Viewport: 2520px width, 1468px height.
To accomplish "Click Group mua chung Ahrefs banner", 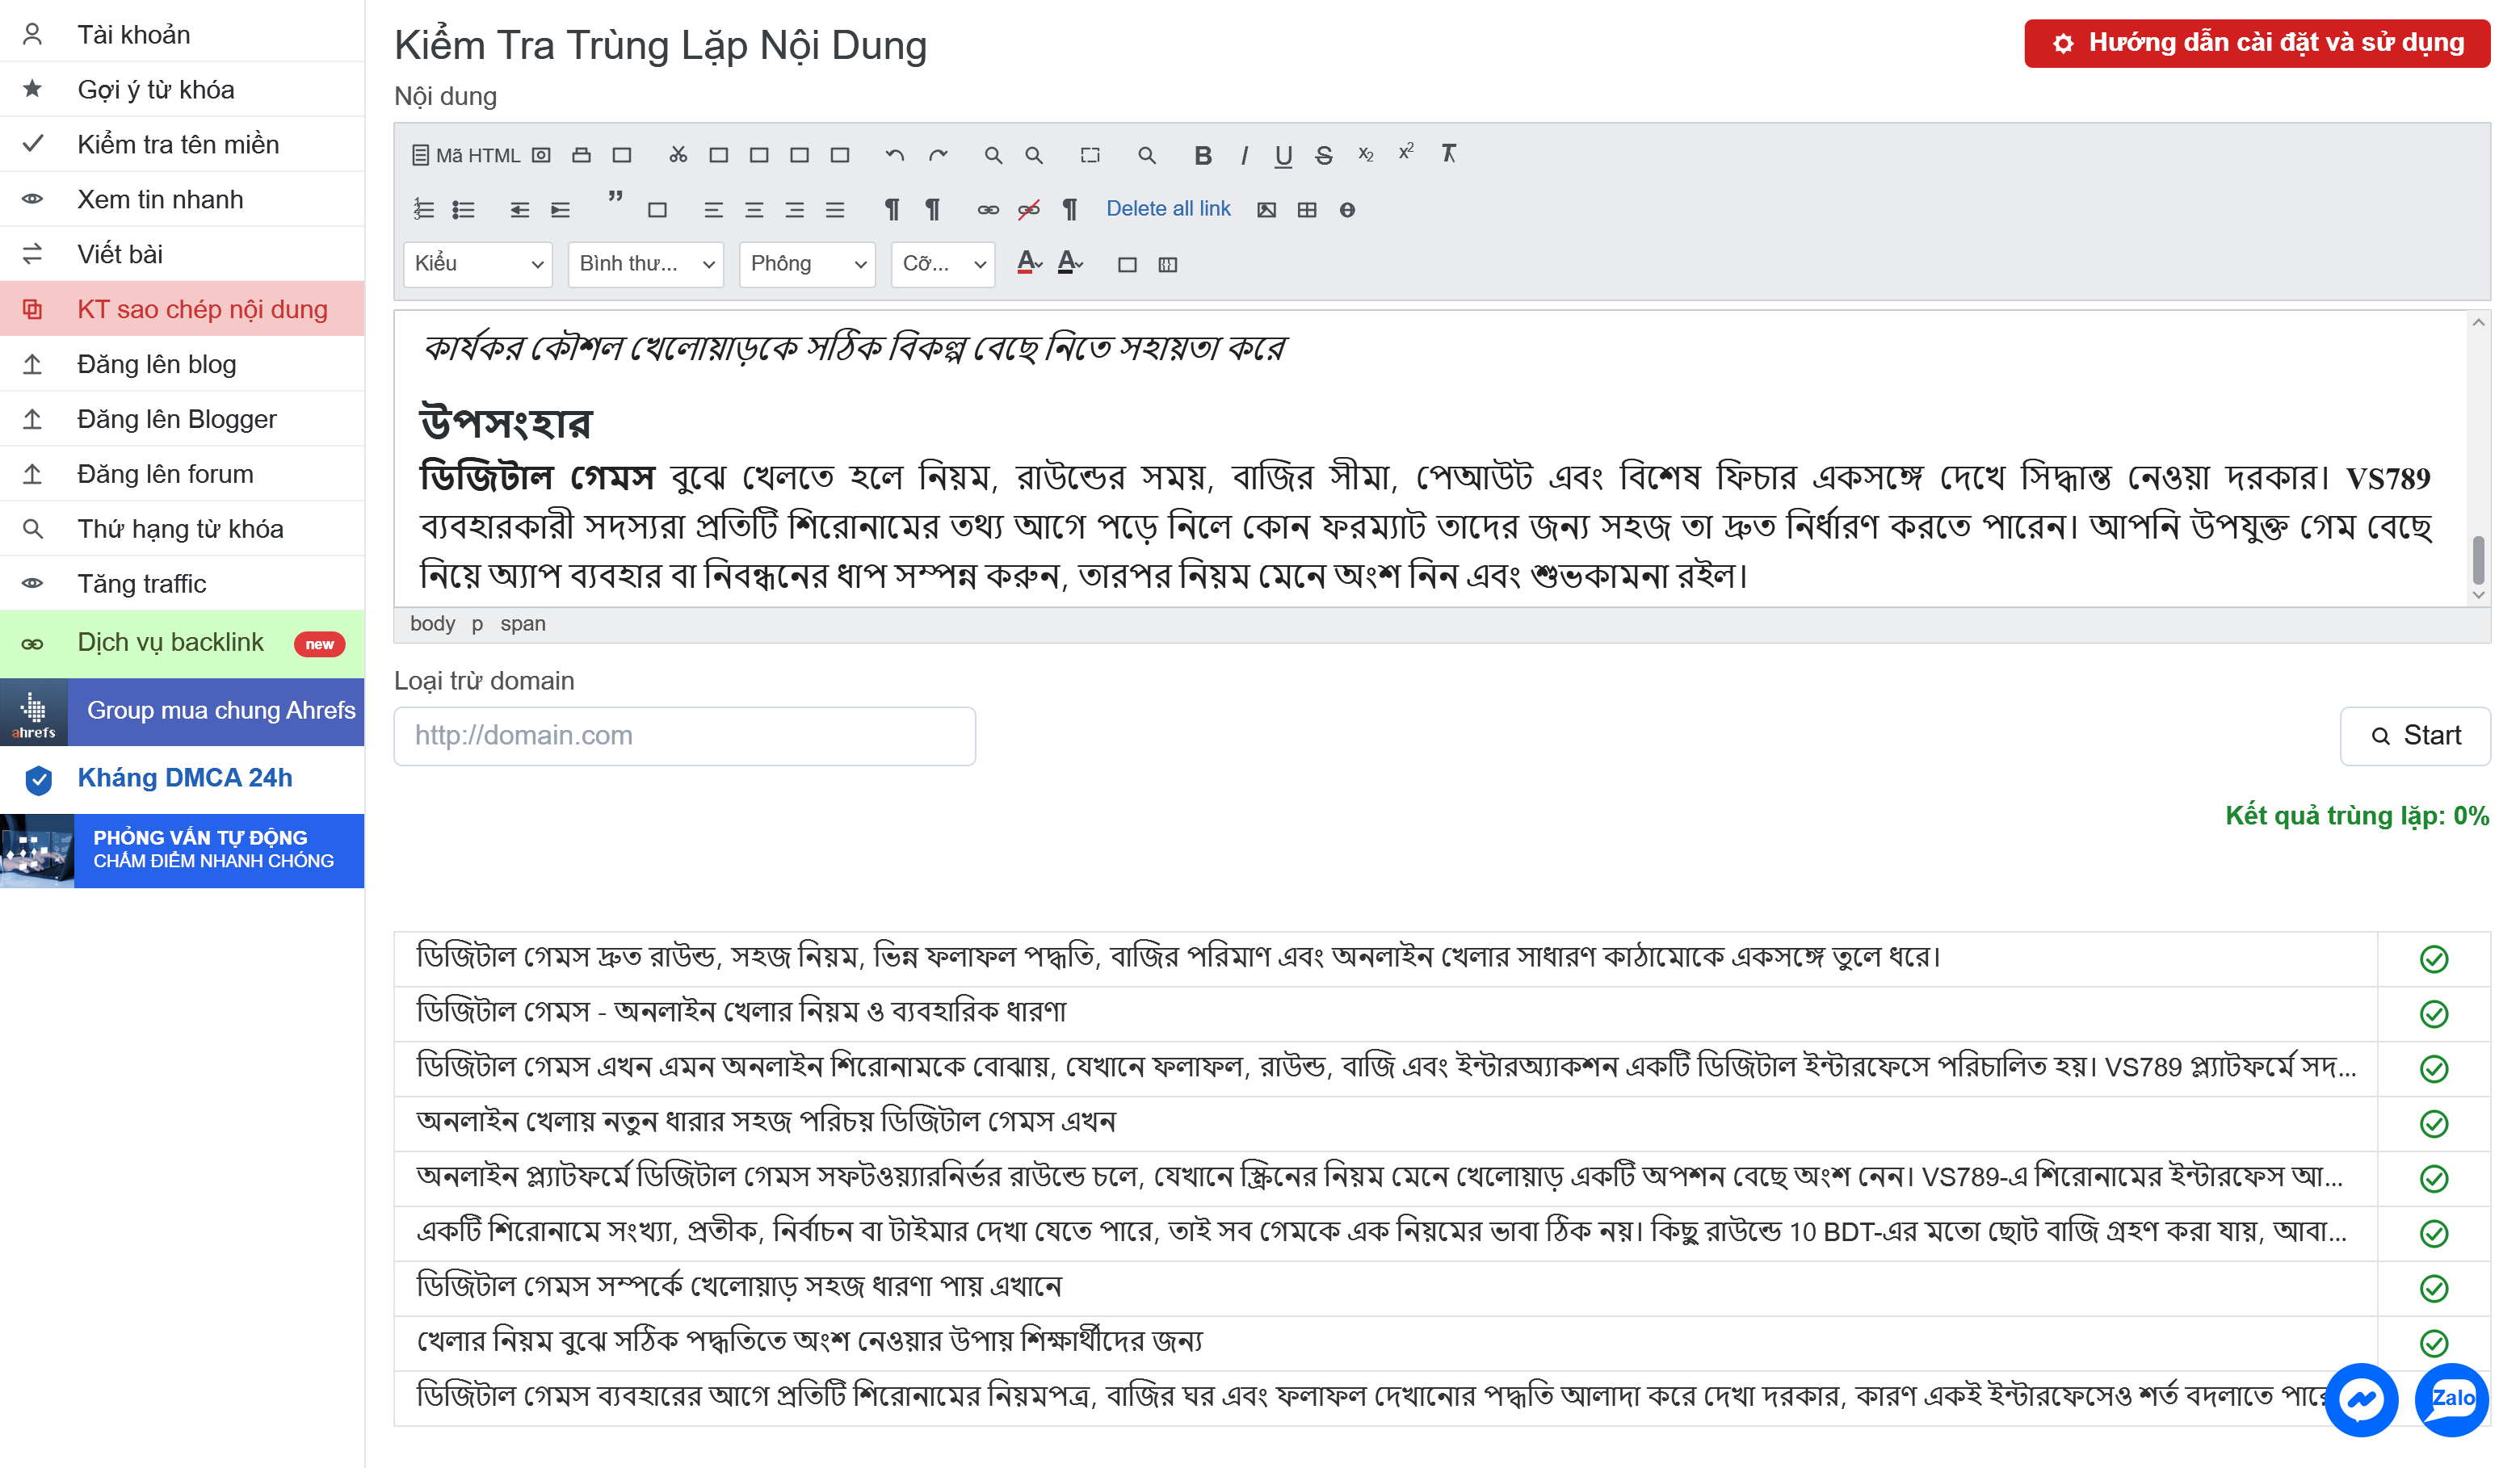I will pos(182,713).
